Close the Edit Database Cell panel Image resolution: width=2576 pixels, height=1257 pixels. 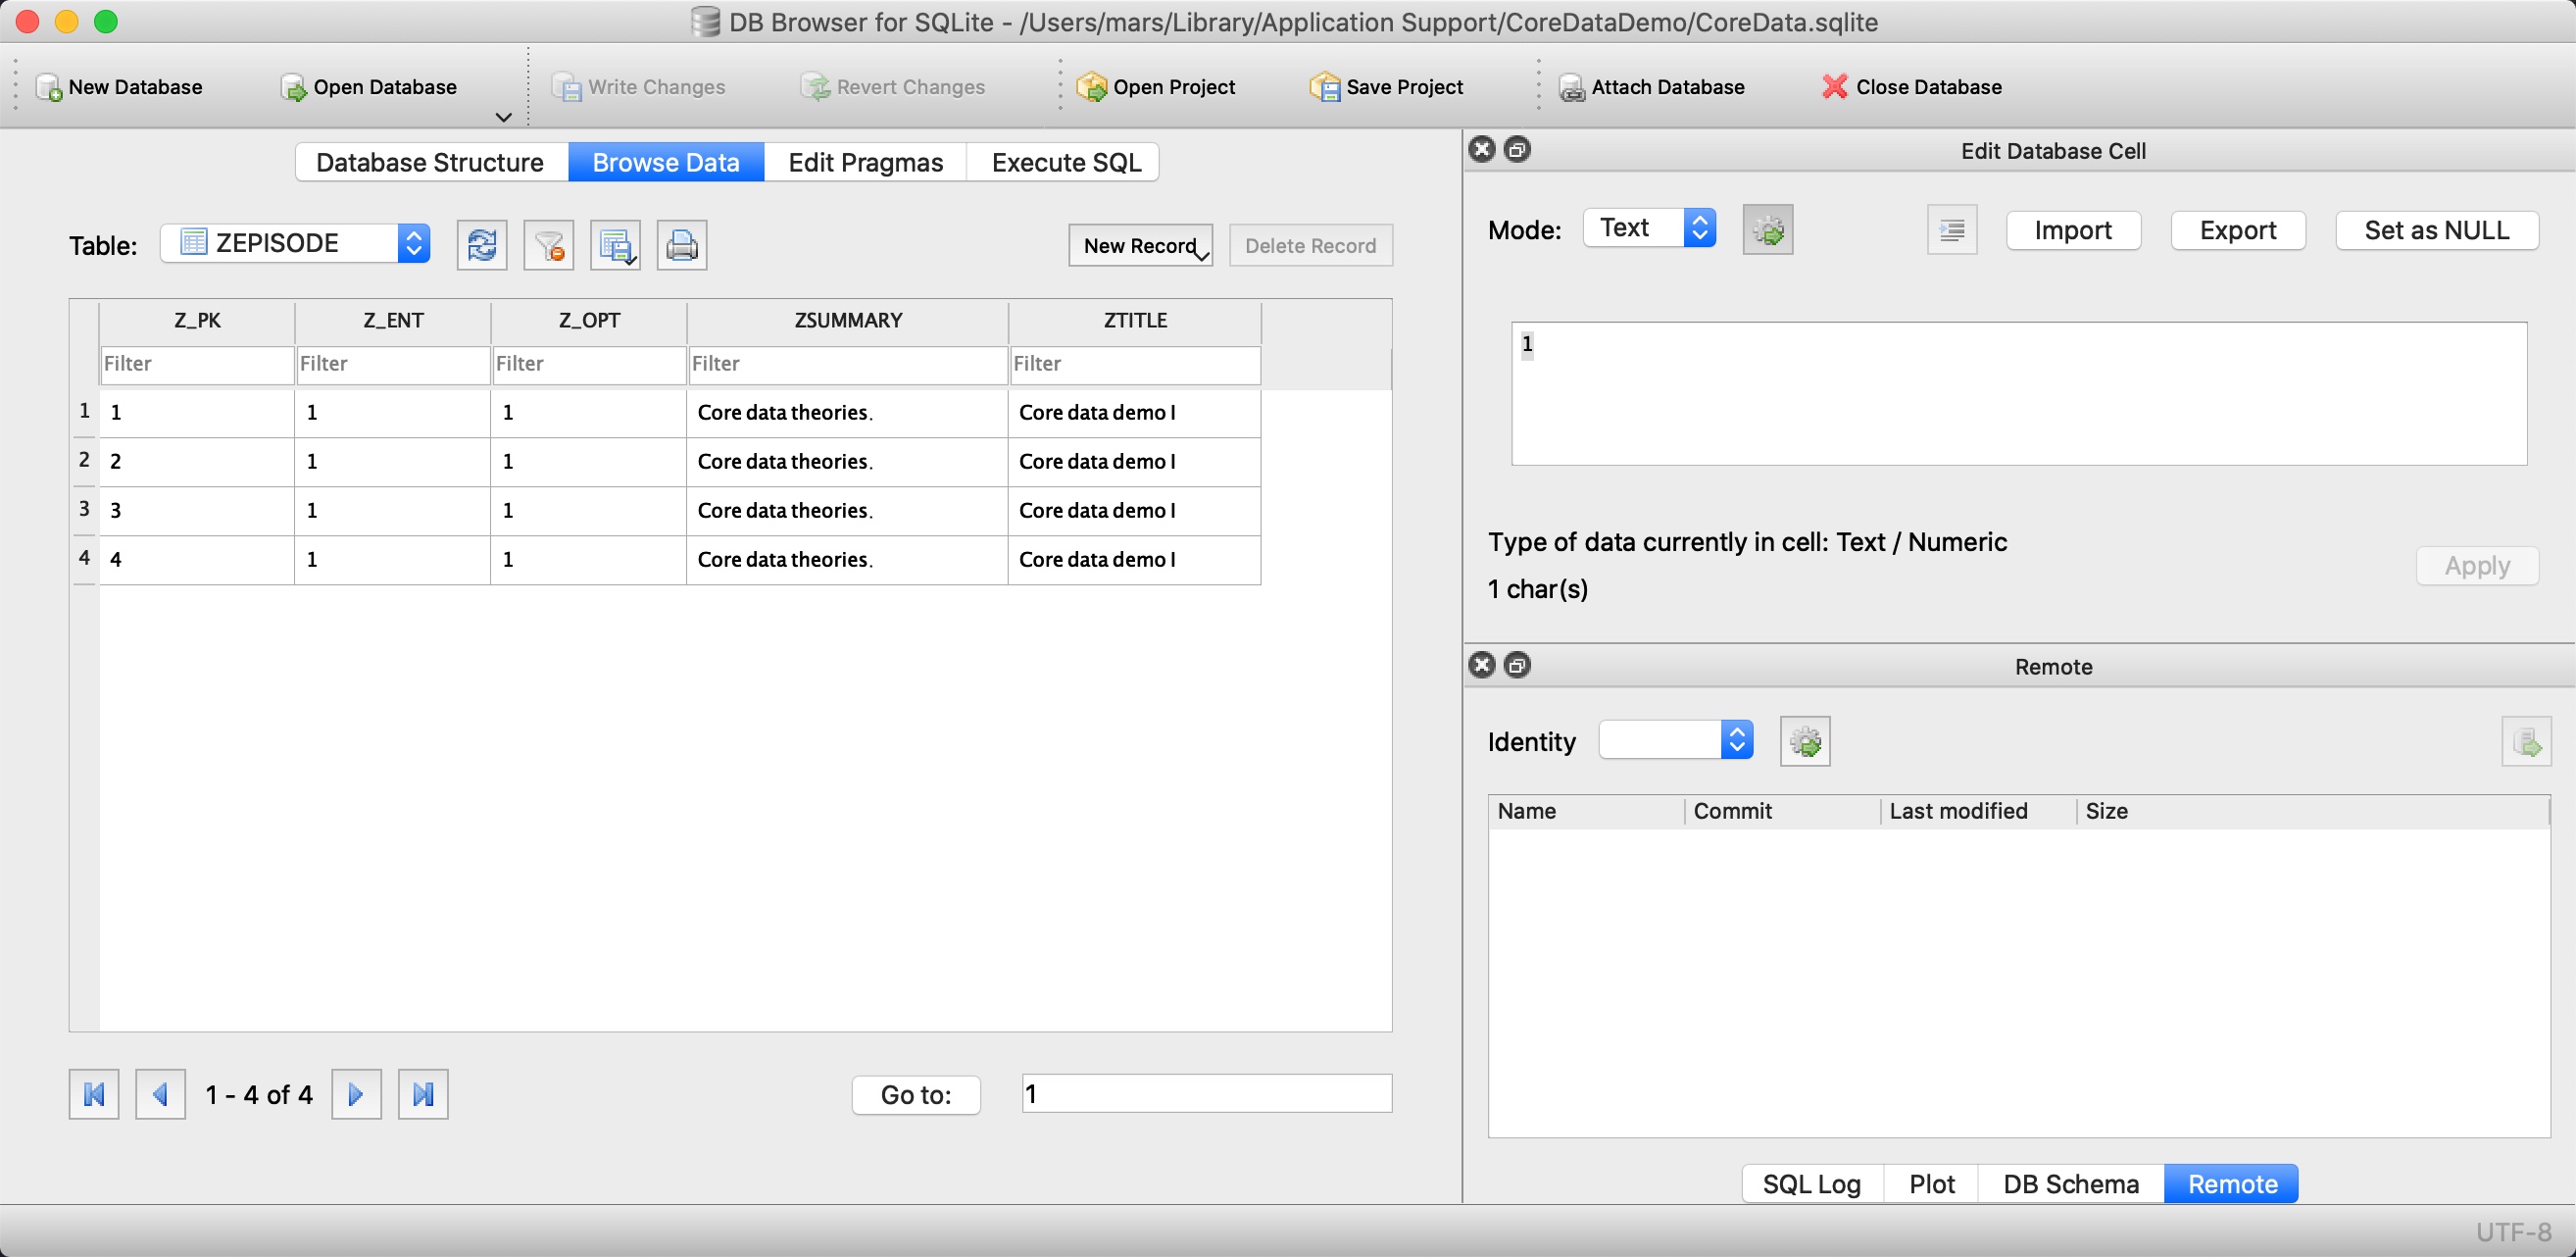point(1482,150)
